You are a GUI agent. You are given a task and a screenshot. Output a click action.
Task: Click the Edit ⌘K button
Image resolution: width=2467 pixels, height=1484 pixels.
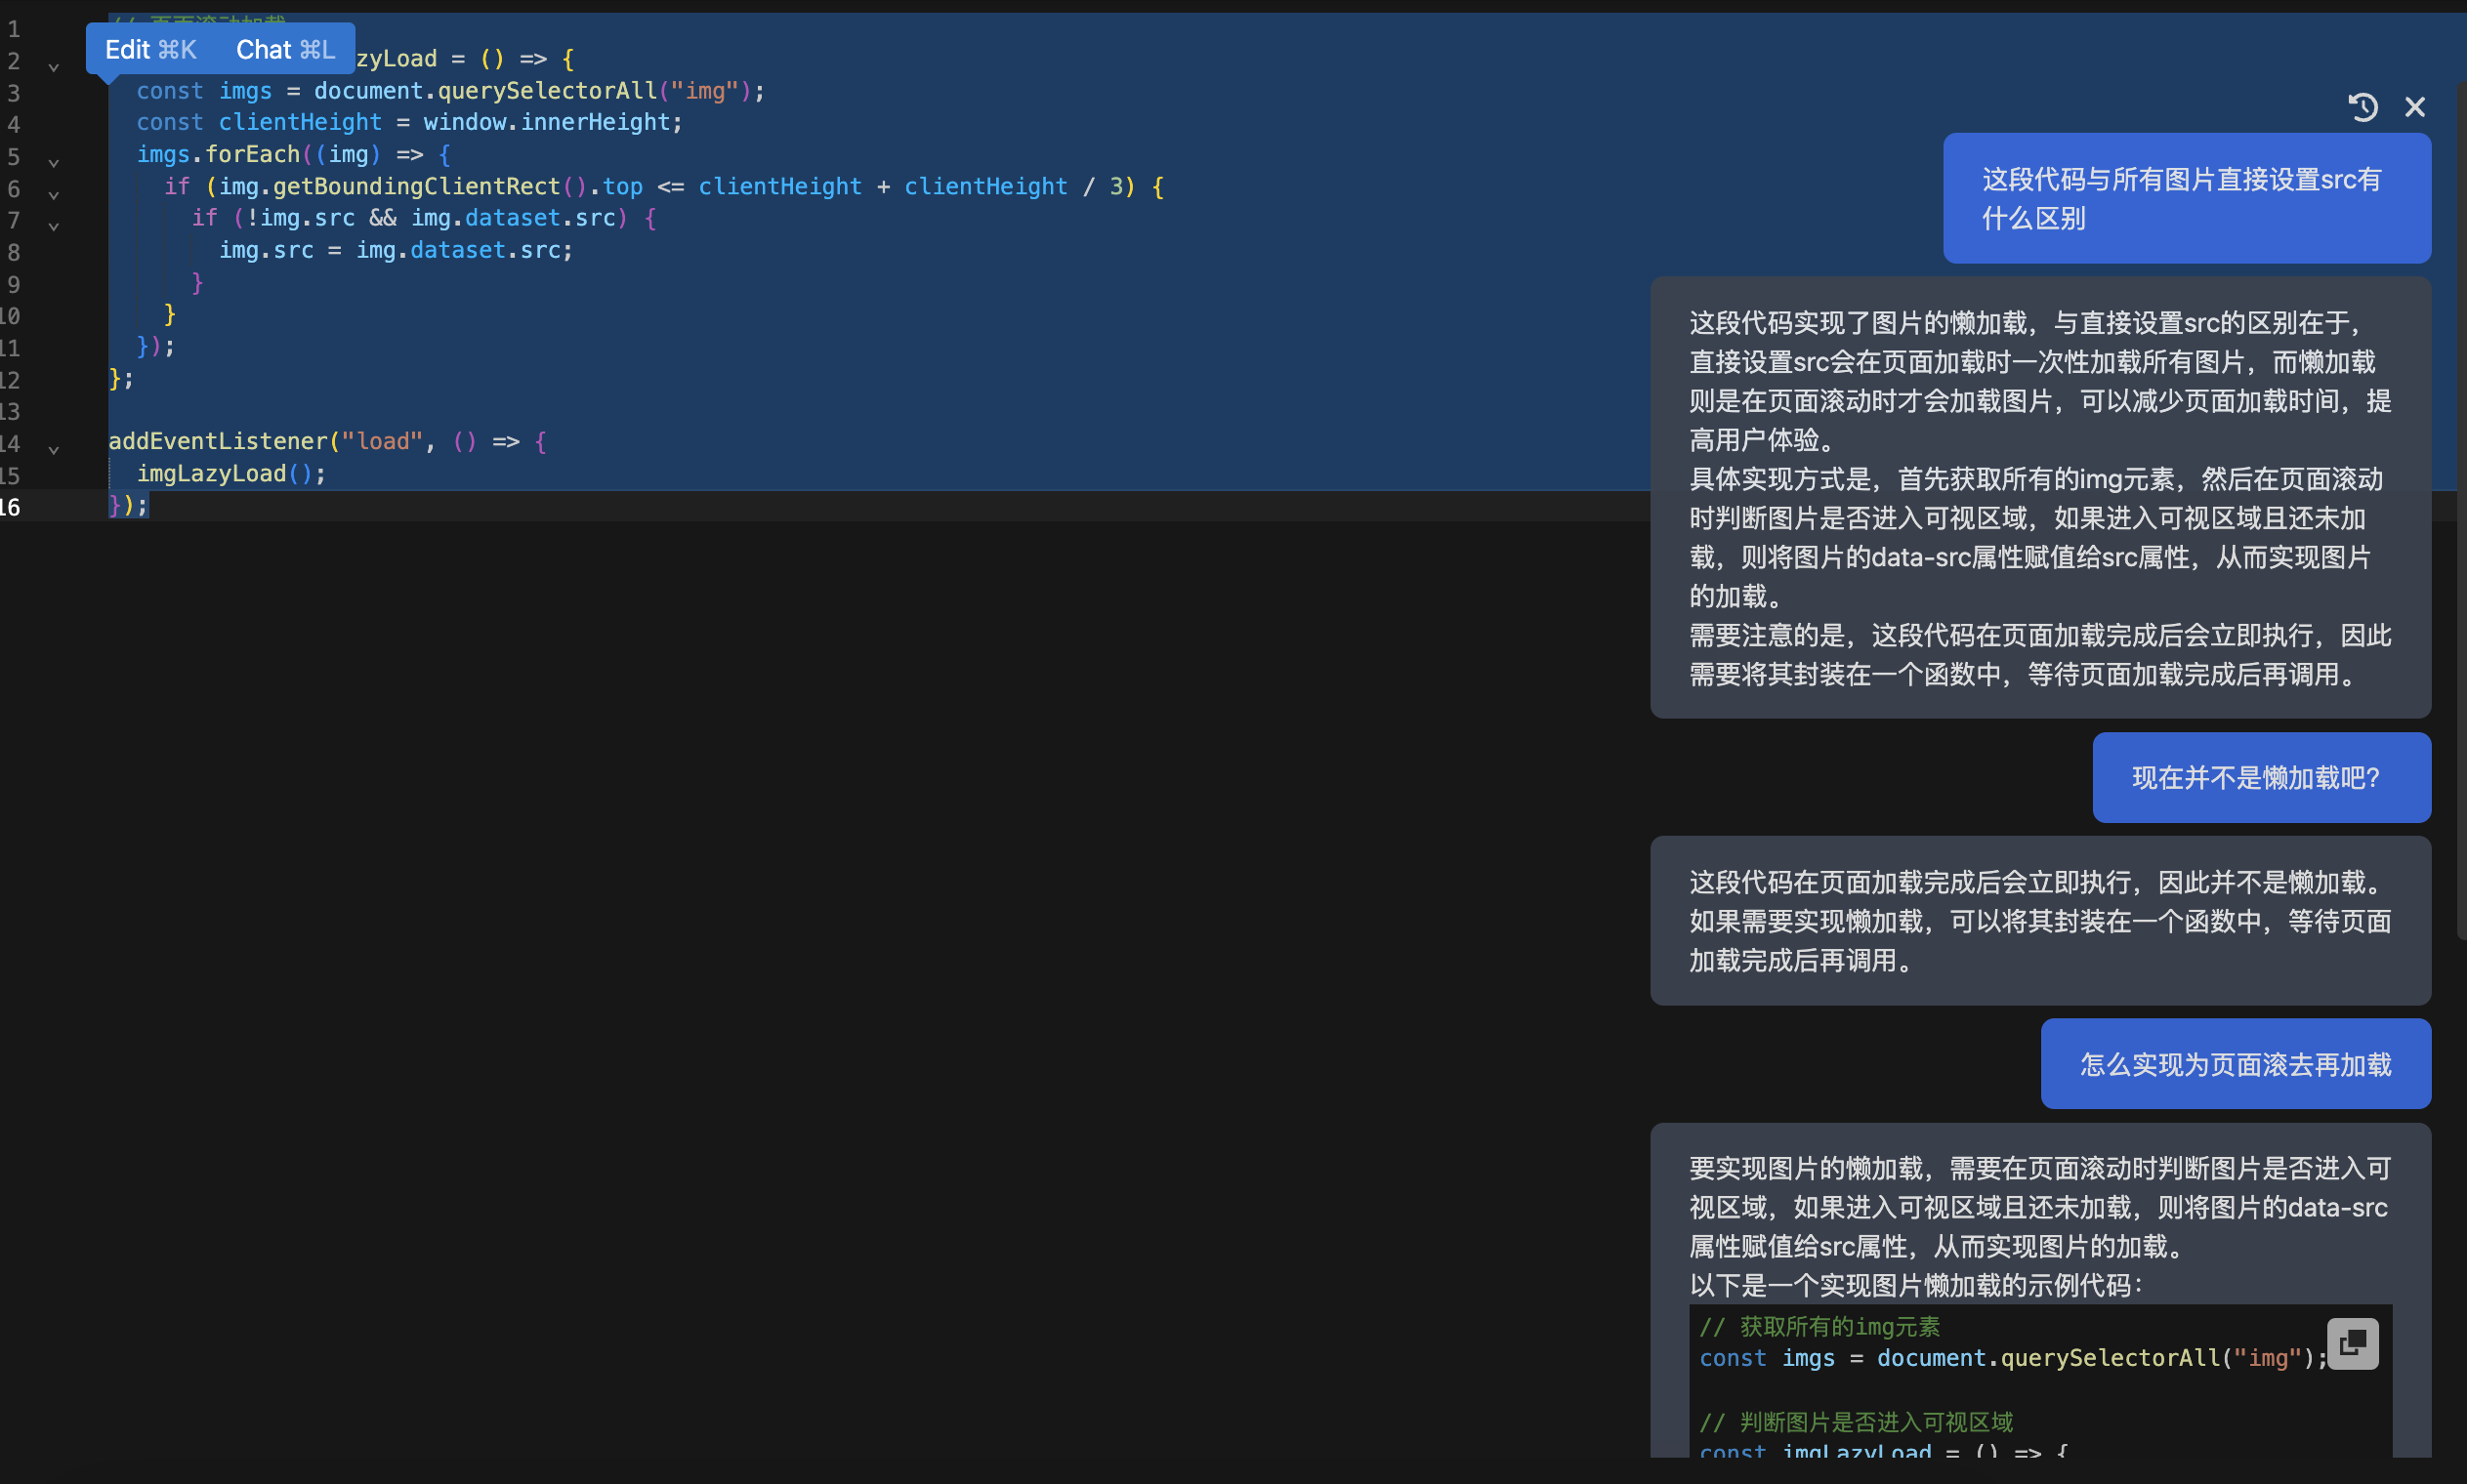[151, 50]
